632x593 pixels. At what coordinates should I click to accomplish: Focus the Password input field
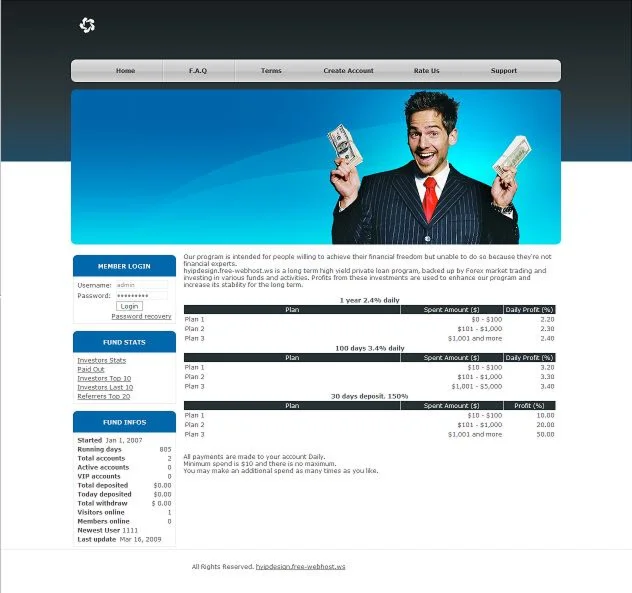142,295
